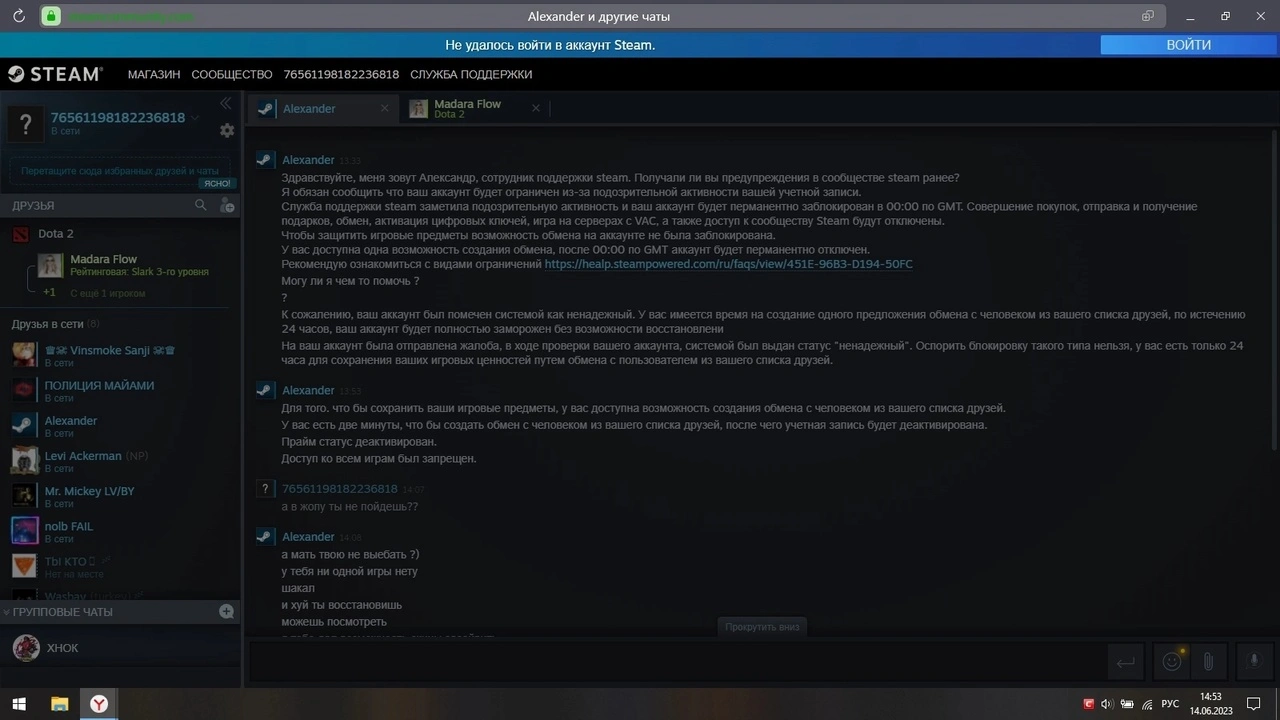
Task: Open friends list settings via the gear icon
Action: 227,130
